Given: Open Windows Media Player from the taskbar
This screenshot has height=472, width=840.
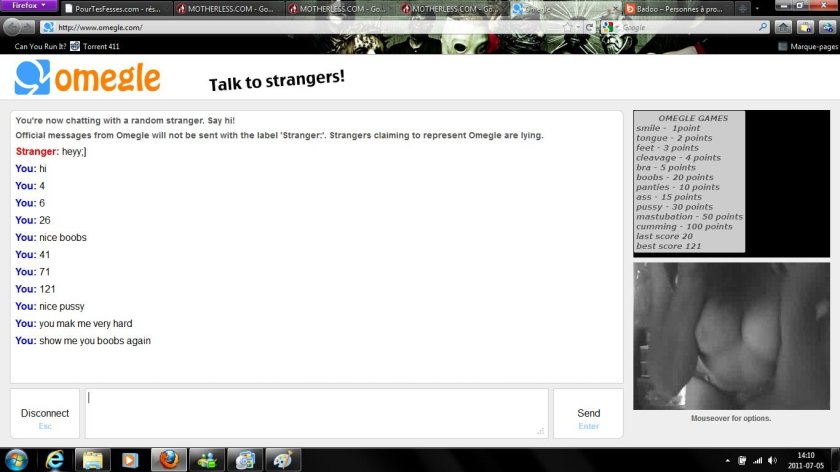Looking at the screenshot, I should coord(129,460).
